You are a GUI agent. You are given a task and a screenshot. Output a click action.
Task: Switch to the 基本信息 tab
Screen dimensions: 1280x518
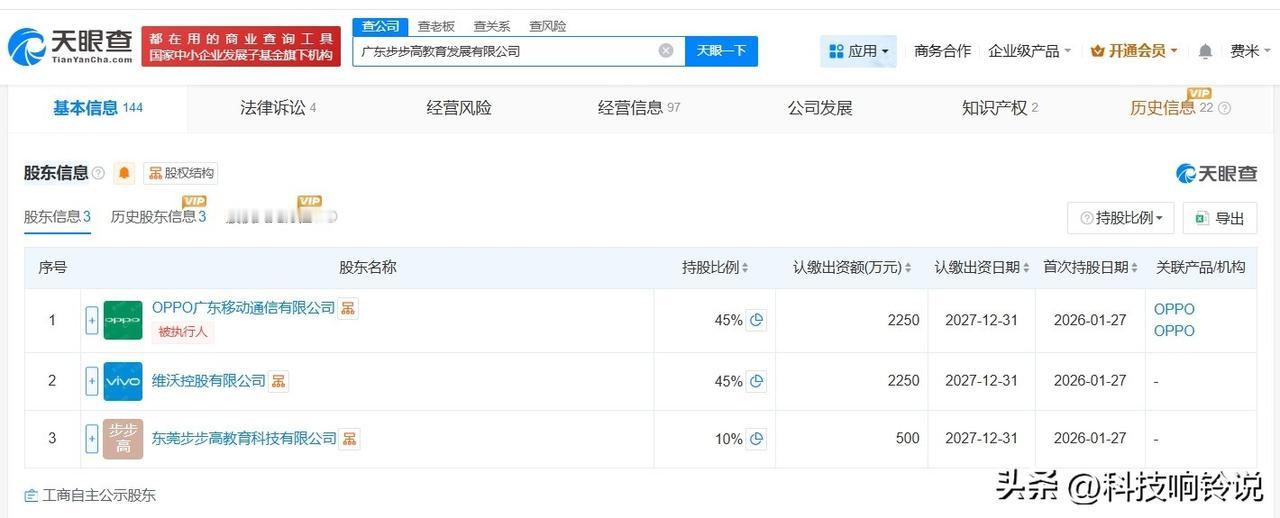[97, 108]
